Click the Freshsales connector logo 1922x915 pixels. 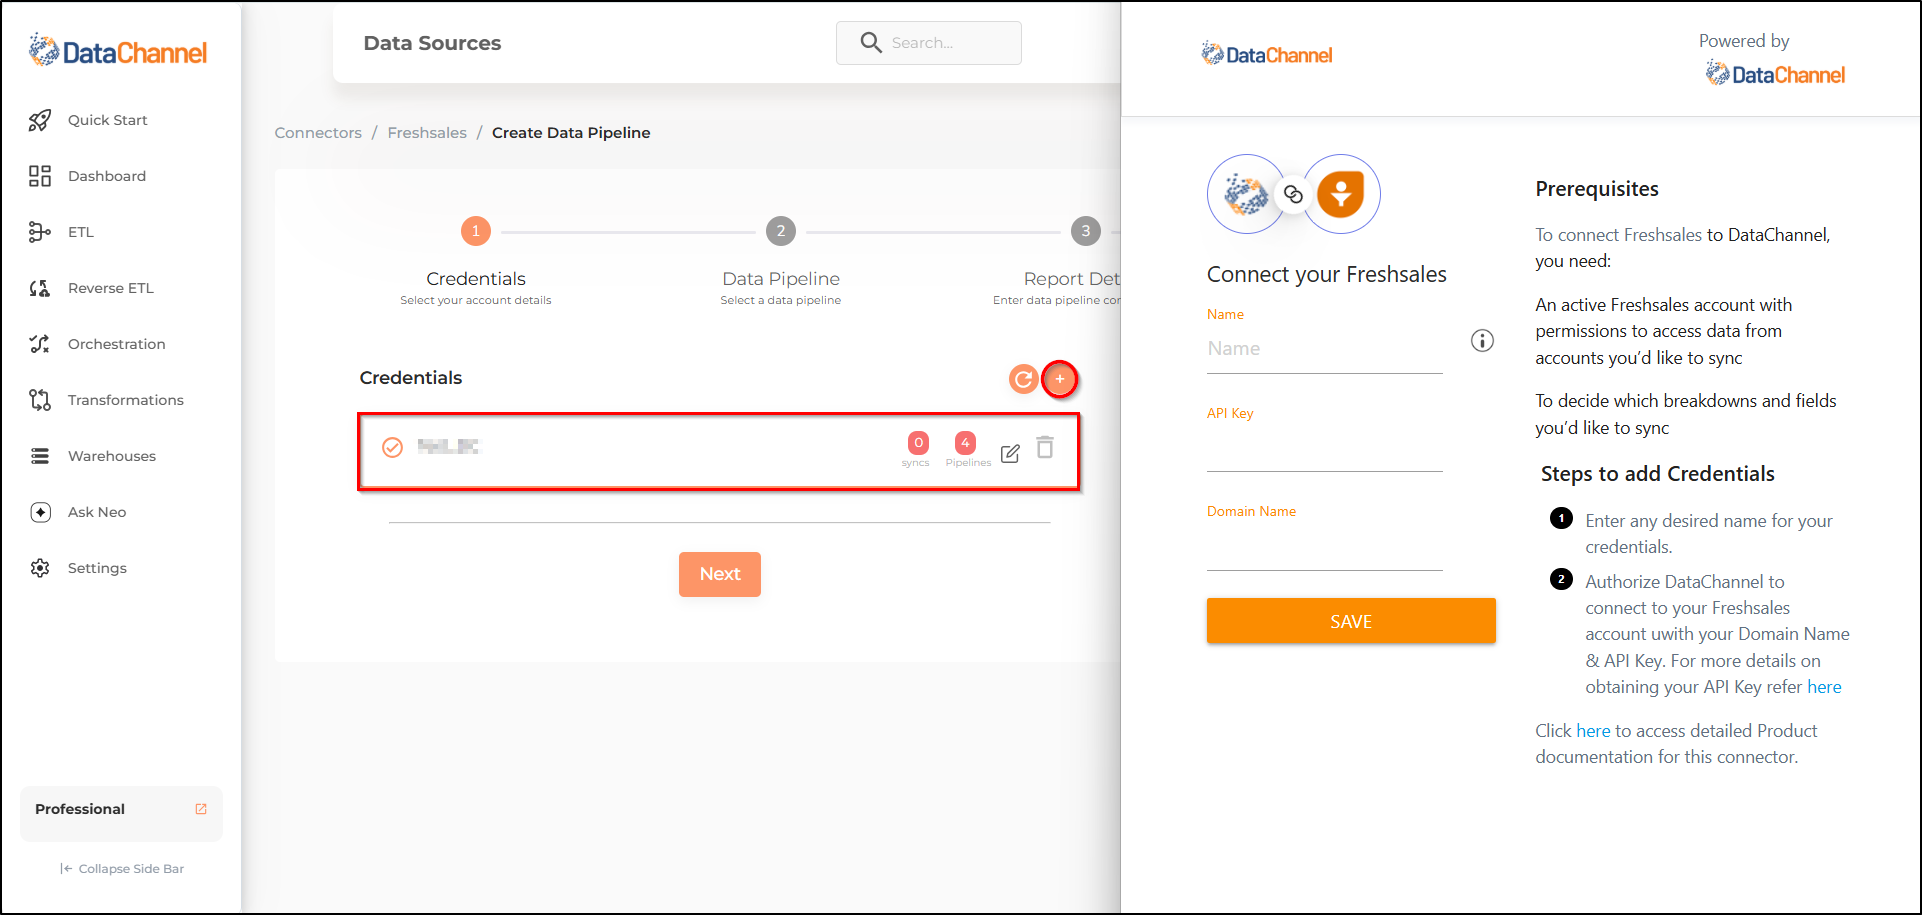tap(1341, 194)
